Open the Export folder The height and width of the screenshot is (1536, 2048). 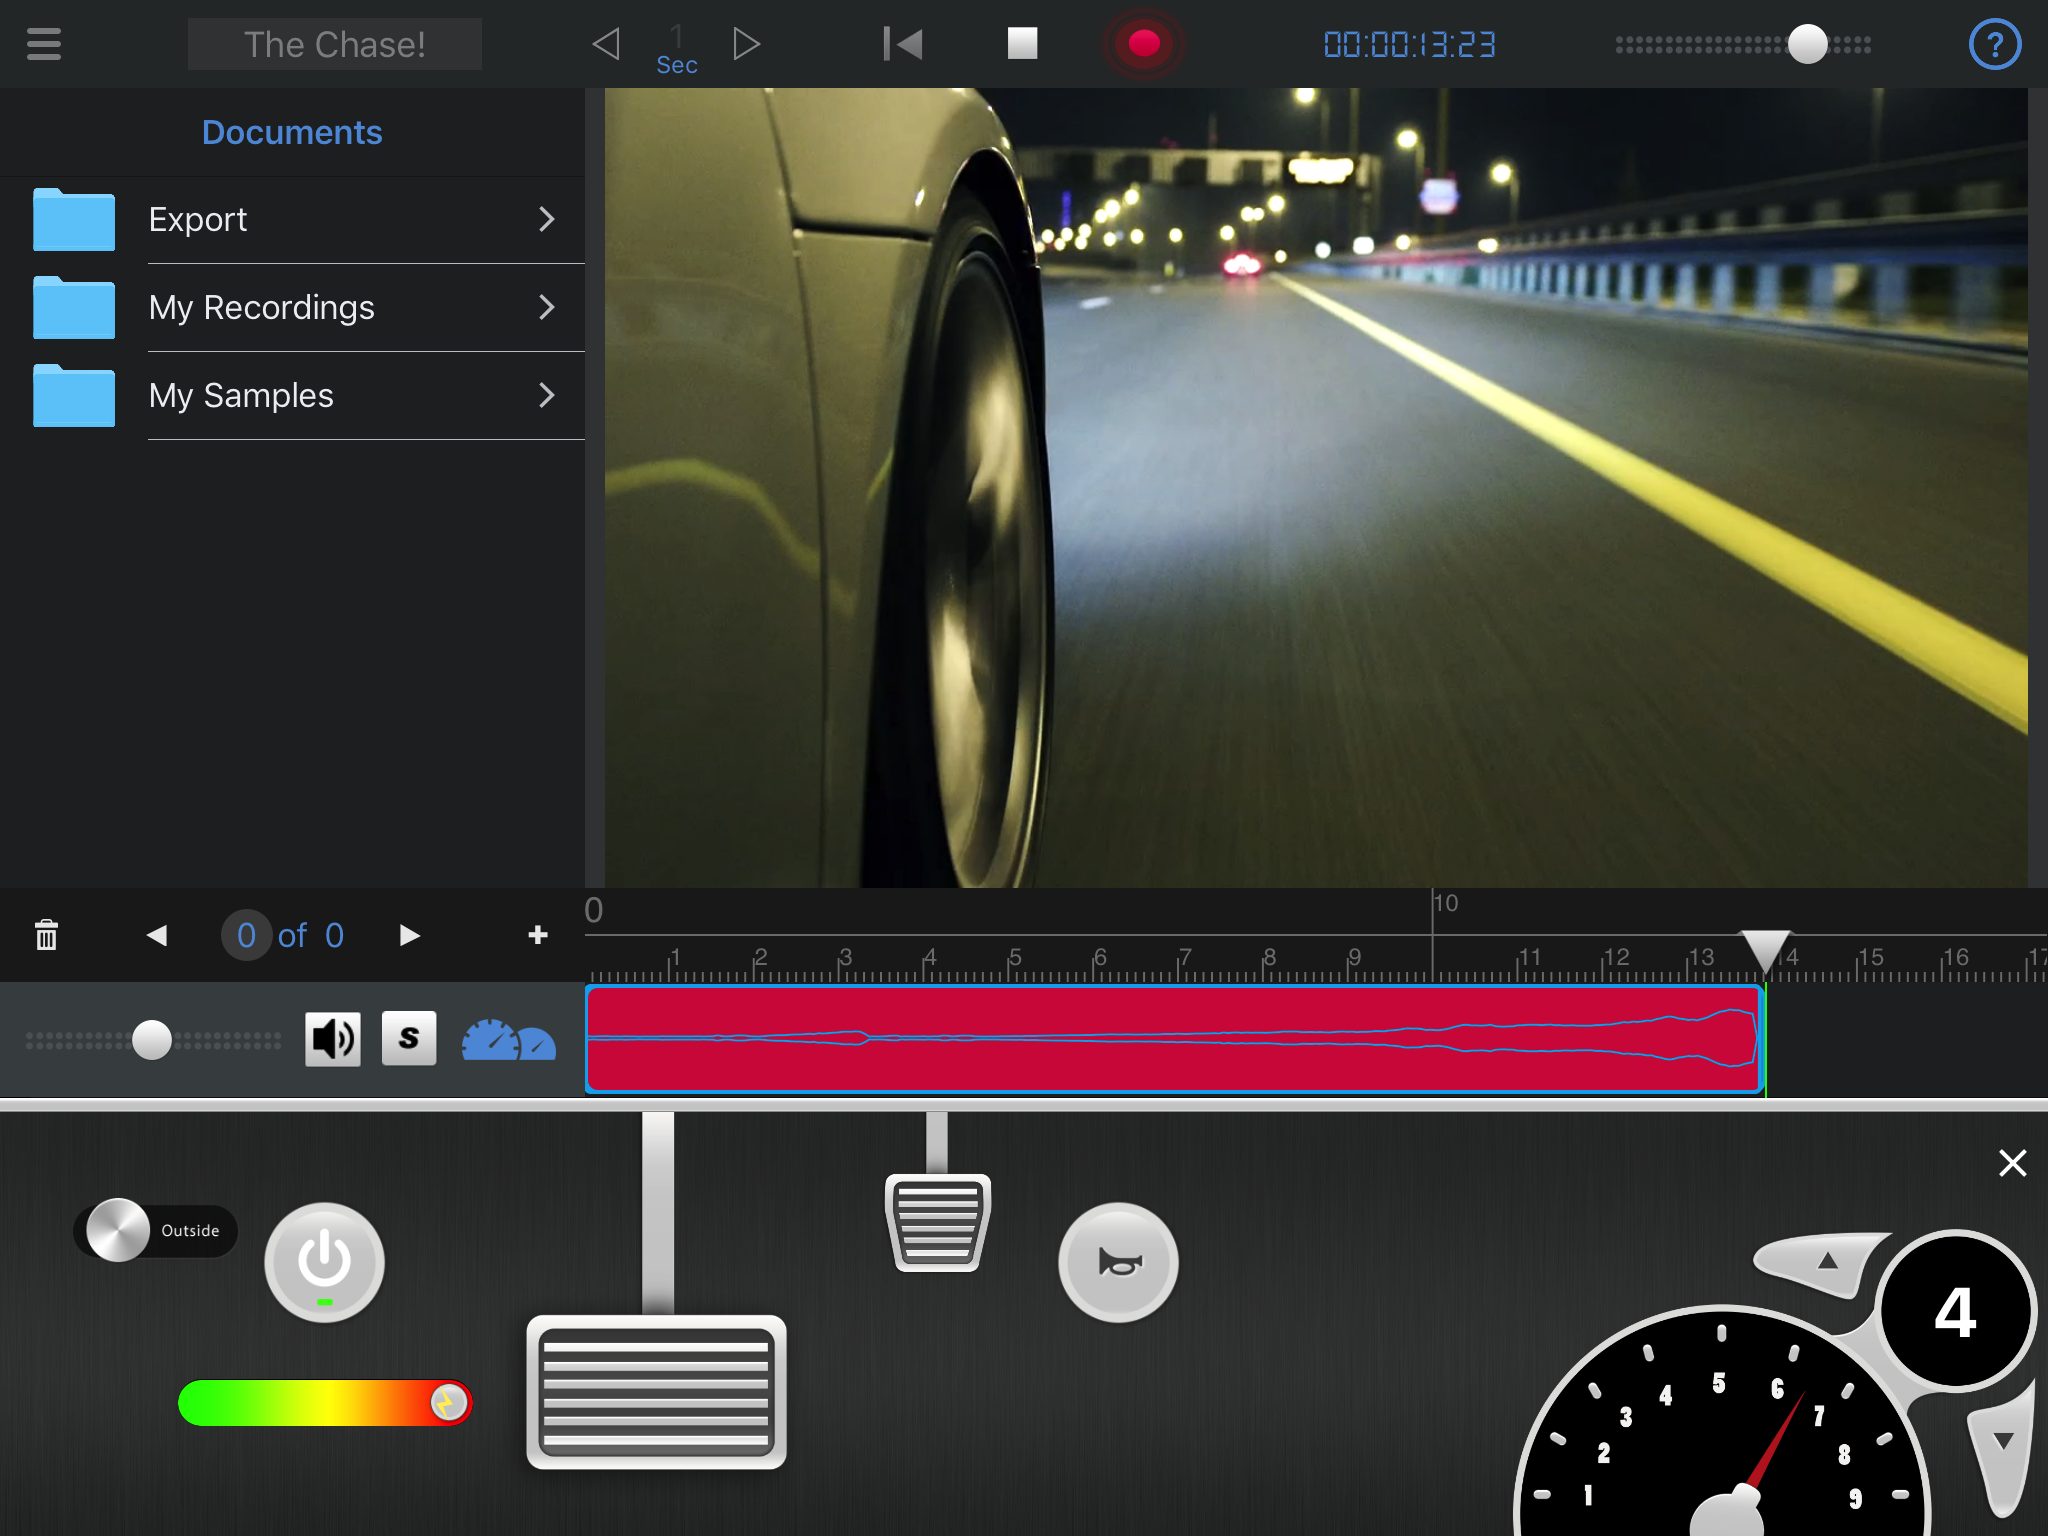click(292, 220)
